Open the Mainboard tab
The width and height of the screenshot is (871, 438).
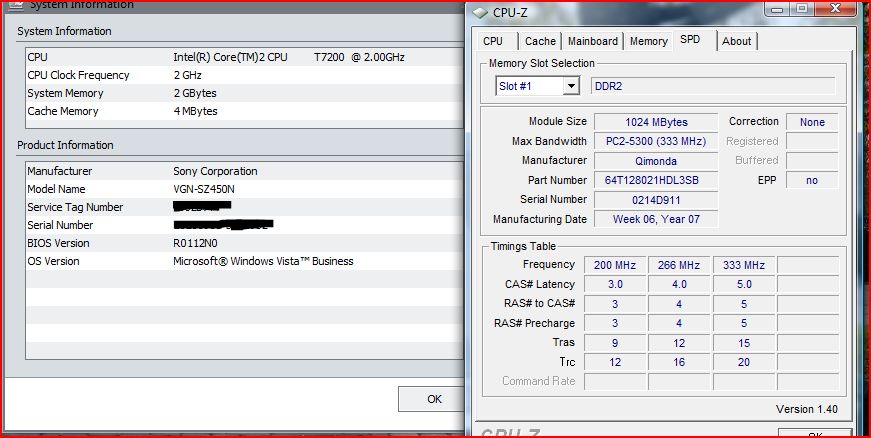pos(593,41)
